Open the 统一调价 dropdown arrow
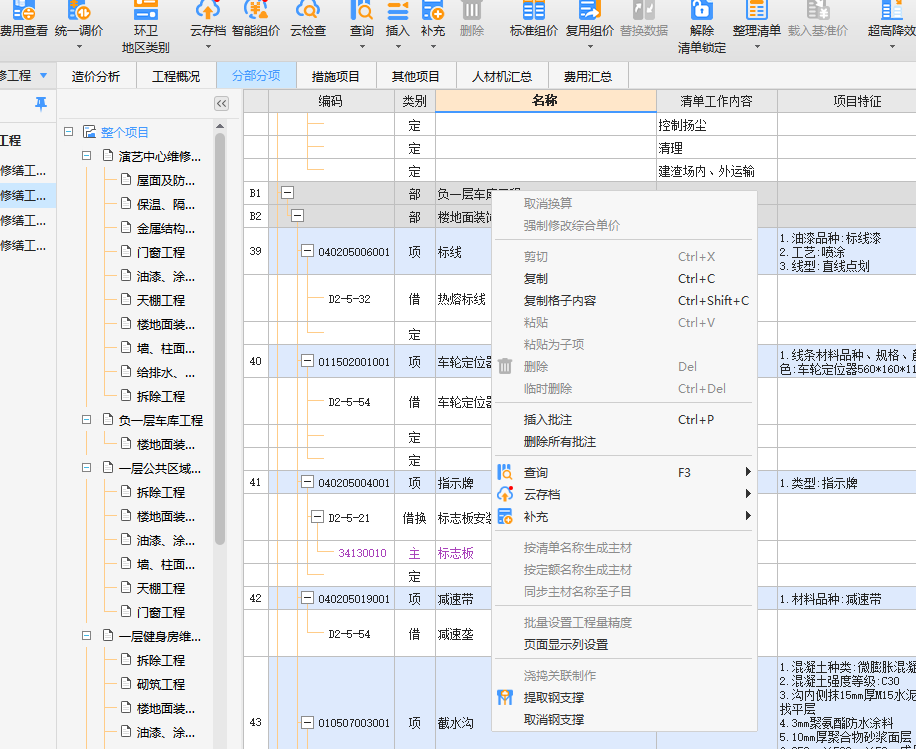This screenshot has width=916, height=749. tap(79, 47)
